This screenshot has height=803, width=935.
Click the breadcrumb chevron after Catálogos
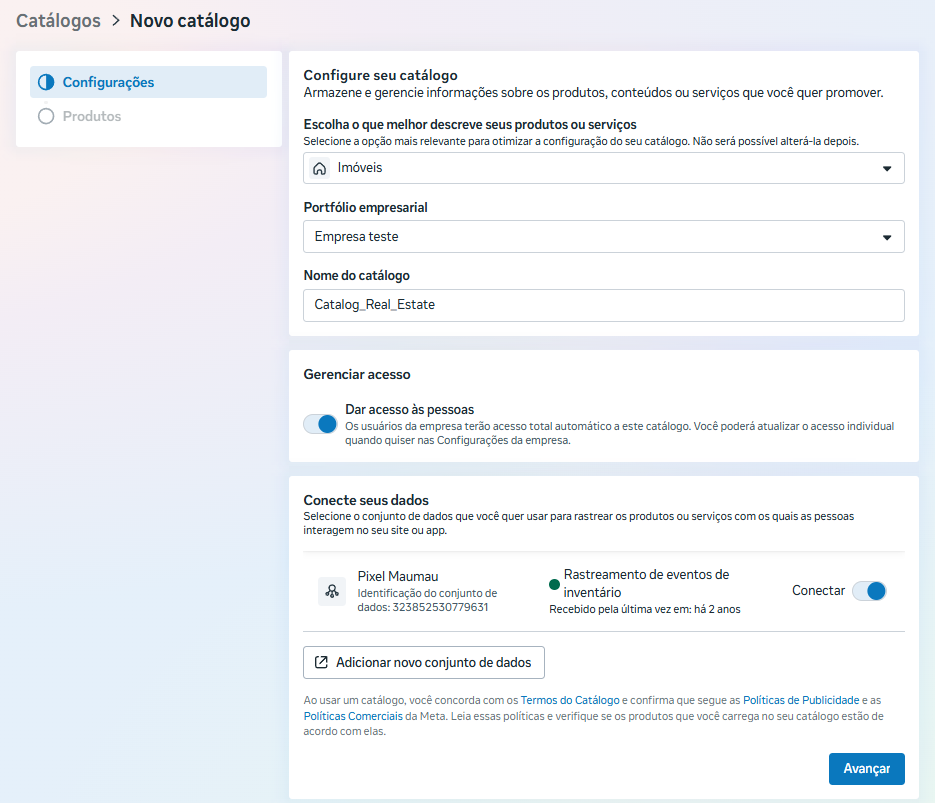coord(116,21)
